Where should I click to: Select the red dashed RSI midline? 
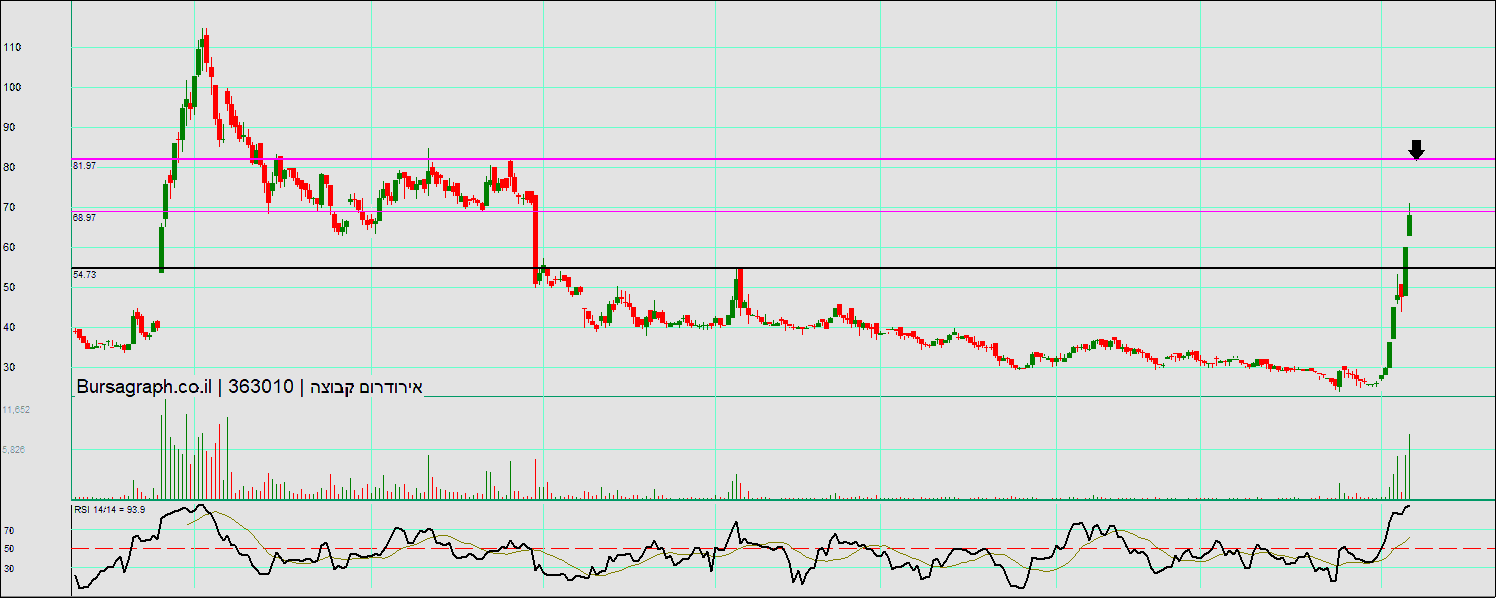pos(783,548)
